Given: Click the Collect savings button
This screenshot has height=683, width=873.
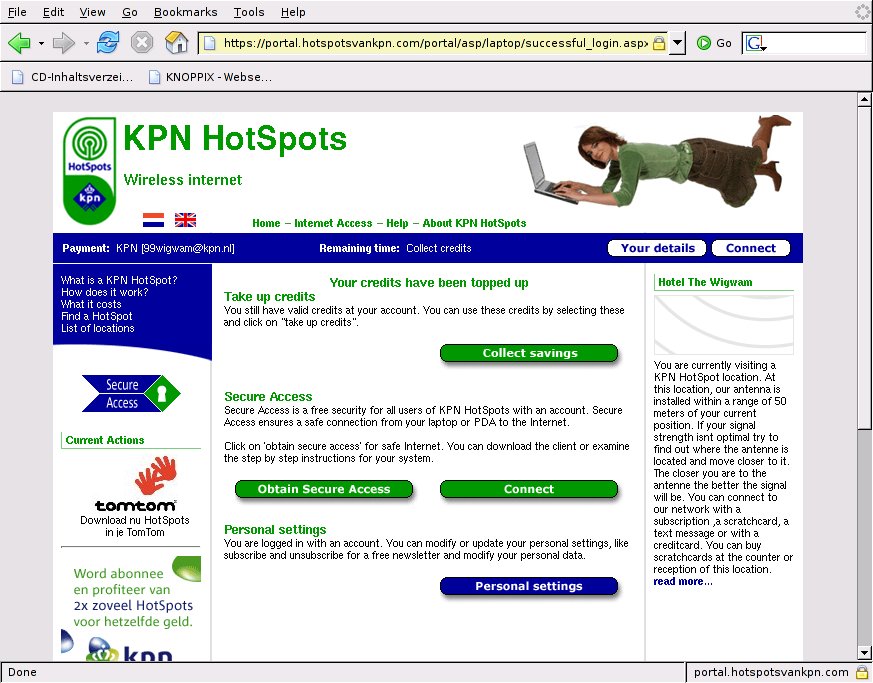Looking at the screenshot, I should coord(529,353).
